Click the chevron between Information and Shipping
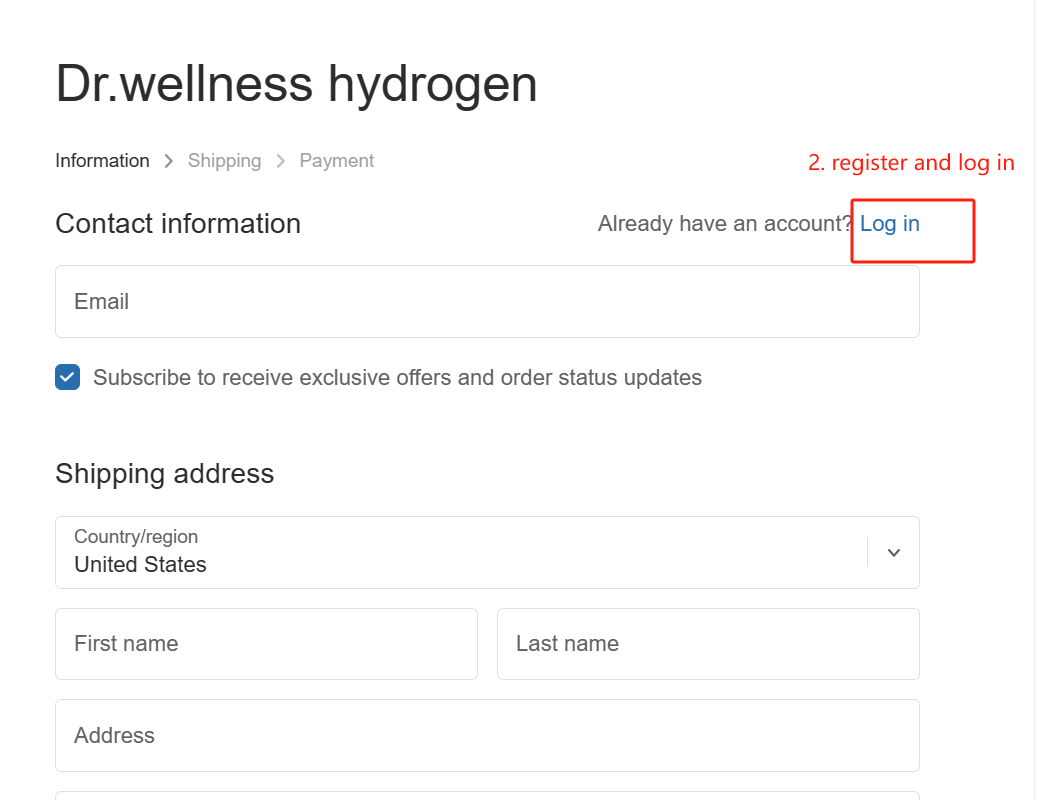1037x800 pixels. pos(169,161)
